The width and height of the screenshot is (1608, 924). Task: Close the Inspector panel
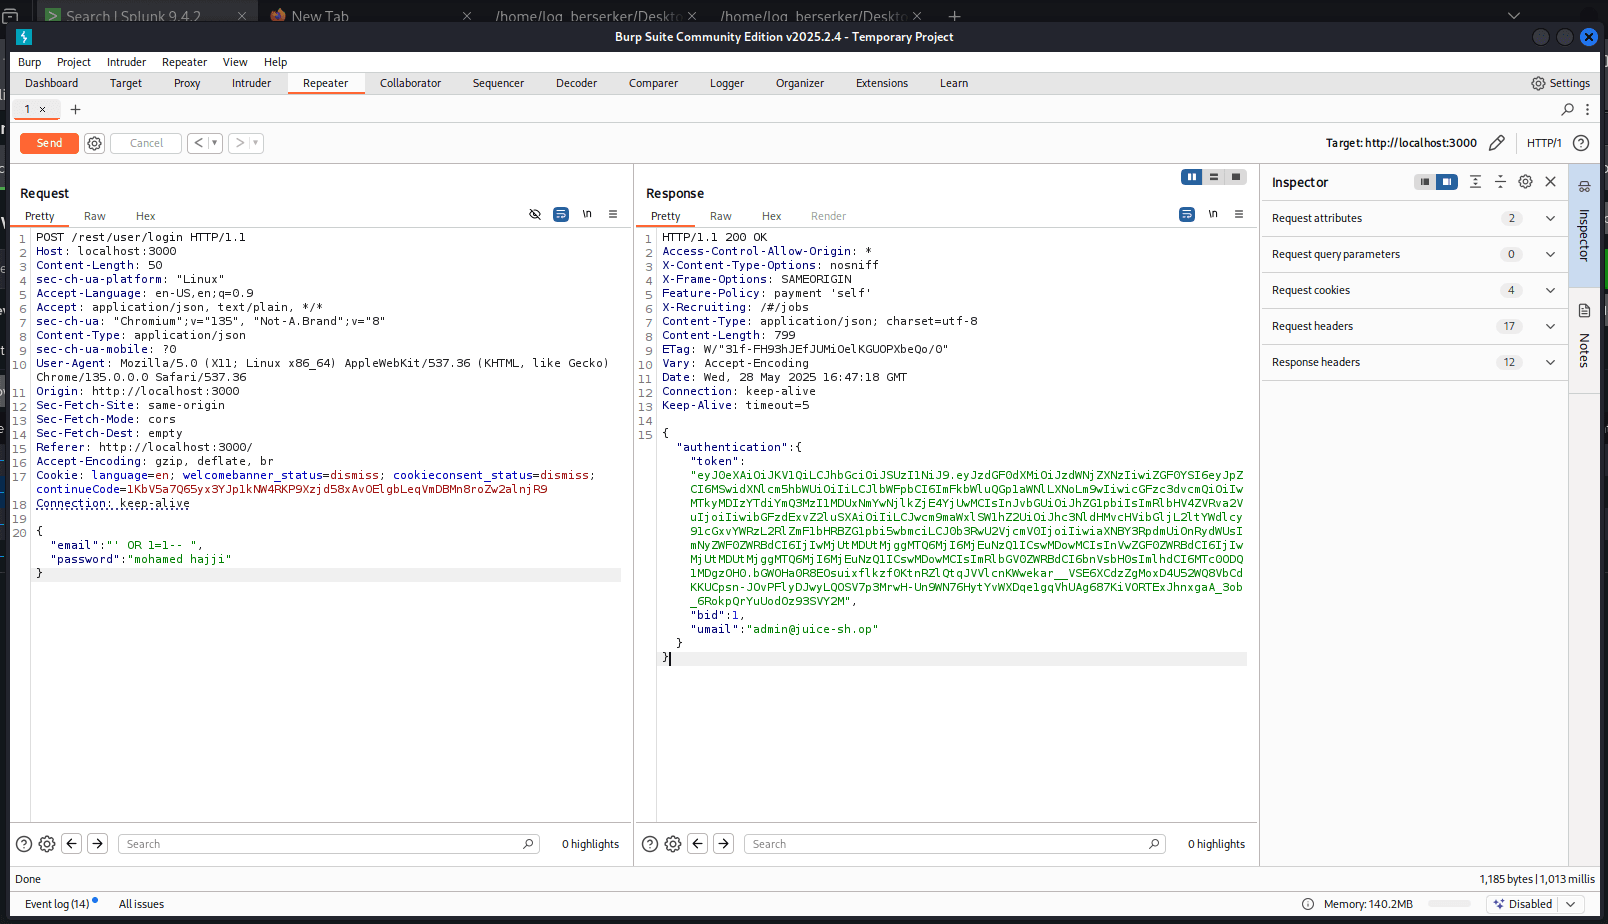[x=1550, y=182]
